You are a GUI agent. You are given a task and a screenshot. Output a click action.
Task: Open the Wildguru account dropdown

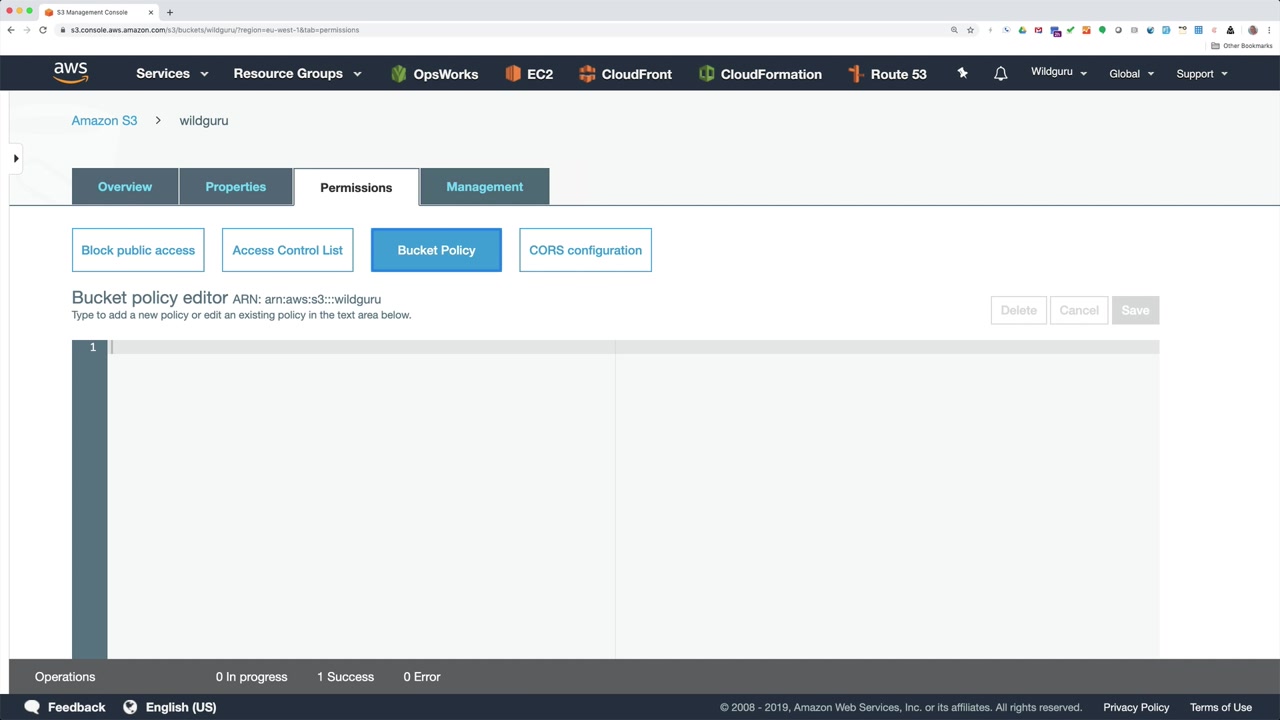[1059, 73]
